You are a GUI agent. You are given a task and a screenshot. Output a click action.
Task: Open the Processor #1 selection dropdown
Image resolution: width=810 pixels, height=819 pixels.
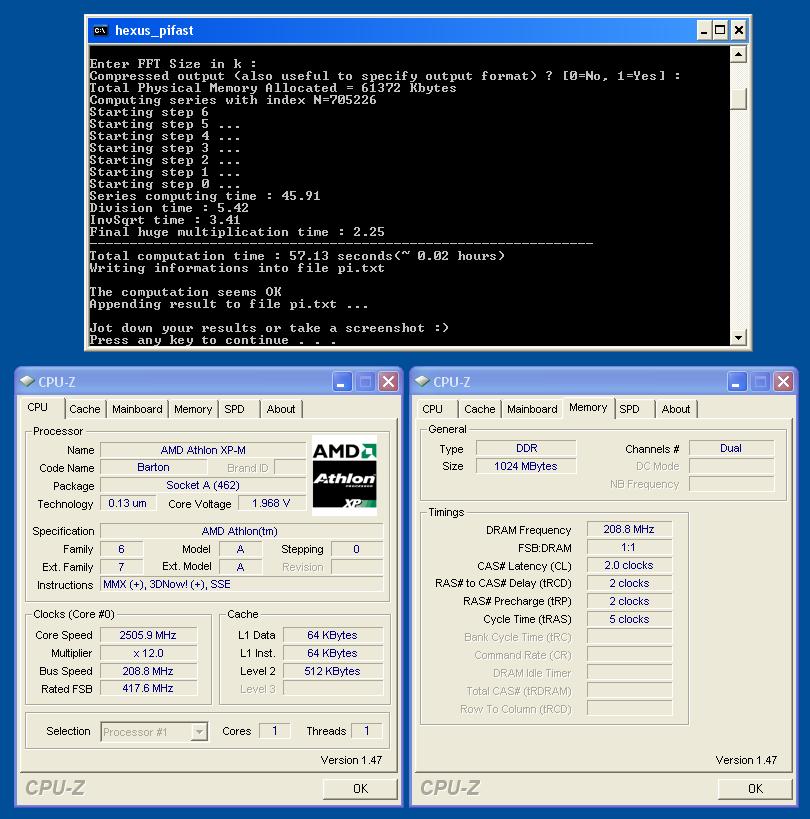(x=199, y=732)
